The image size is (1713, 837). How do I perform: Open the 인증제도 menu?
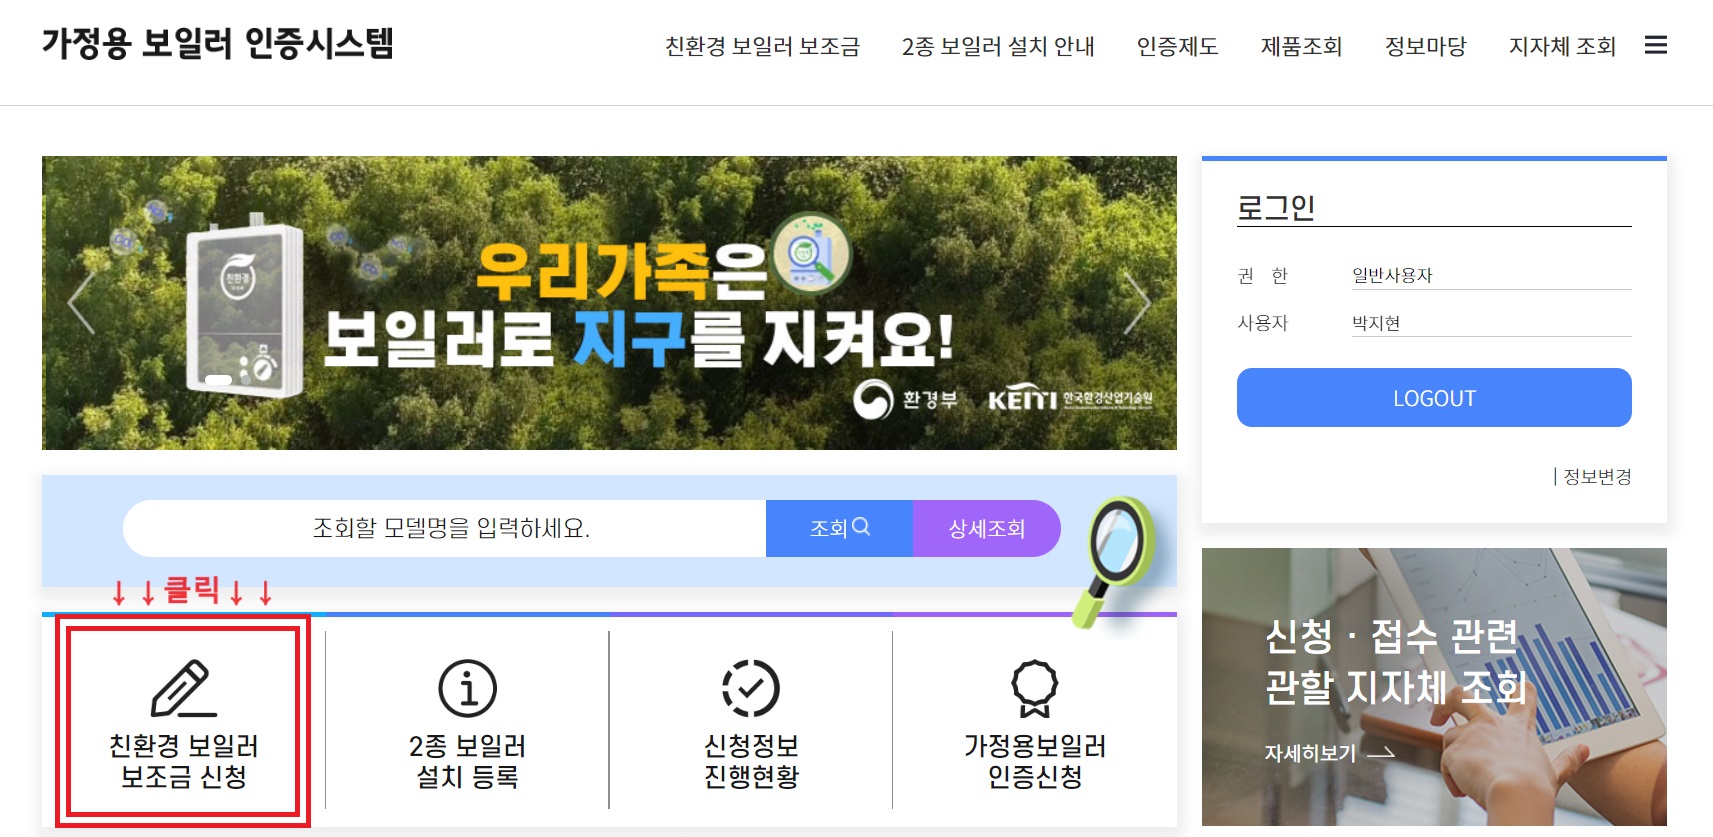click(1177, 46)
